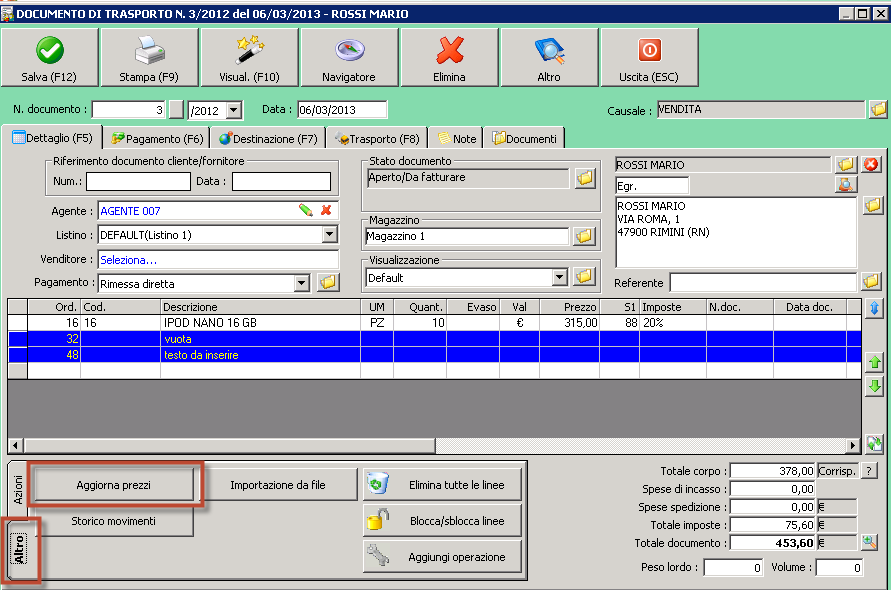Click the green pencil edit icon for Agente

click(x=306, y=211)
